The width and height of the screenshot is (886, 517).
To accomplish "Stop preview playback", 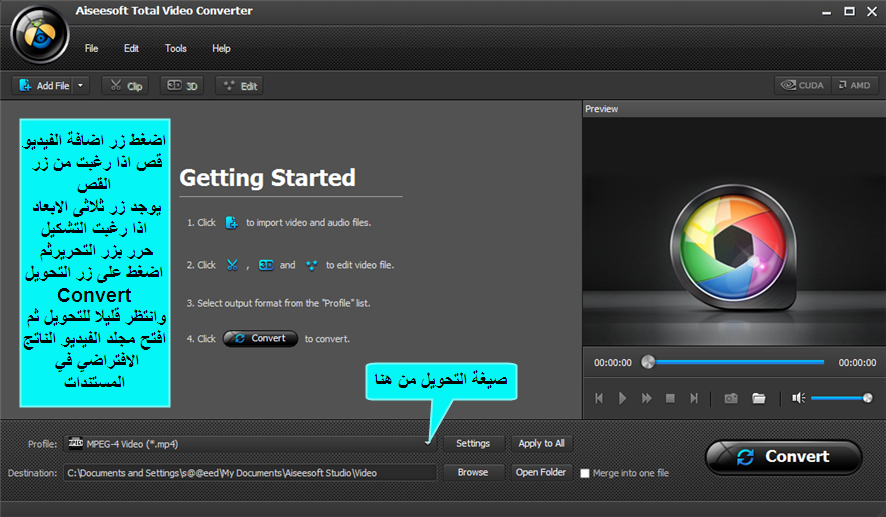I will click(x=670, y=398).
